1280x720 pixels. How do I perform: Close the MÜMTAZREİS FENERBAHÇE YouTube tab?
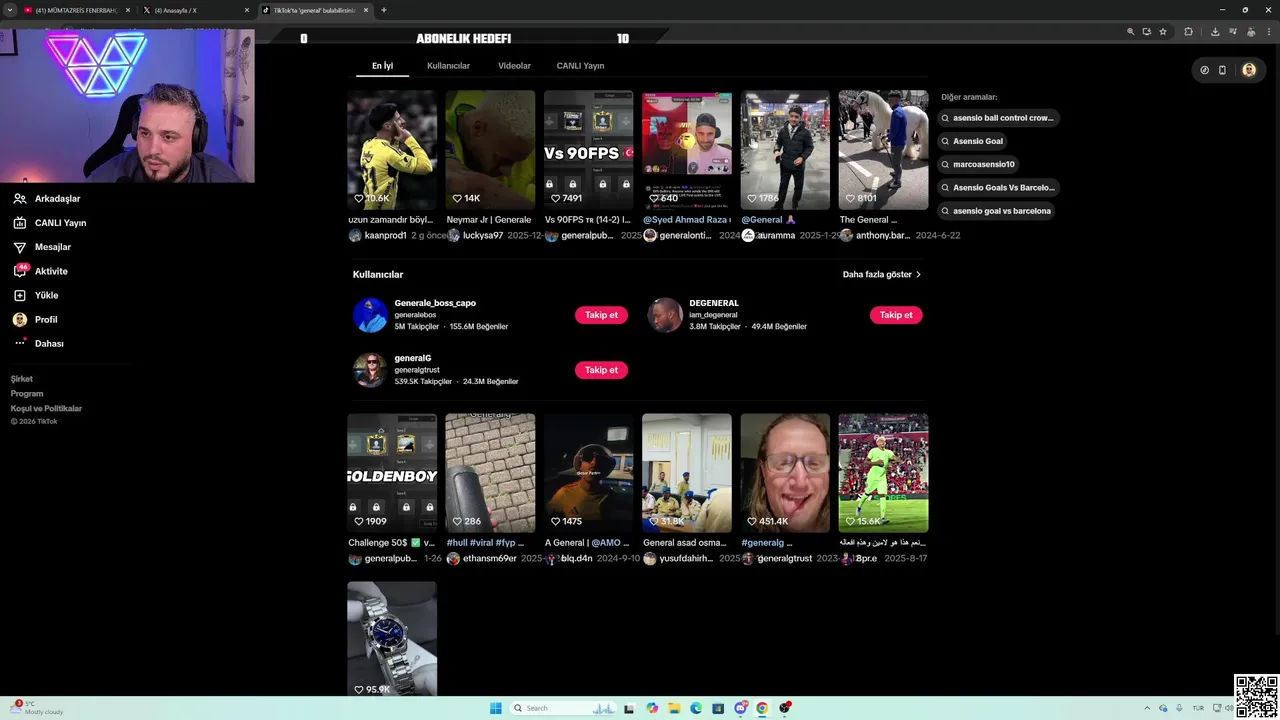point(128,10)
